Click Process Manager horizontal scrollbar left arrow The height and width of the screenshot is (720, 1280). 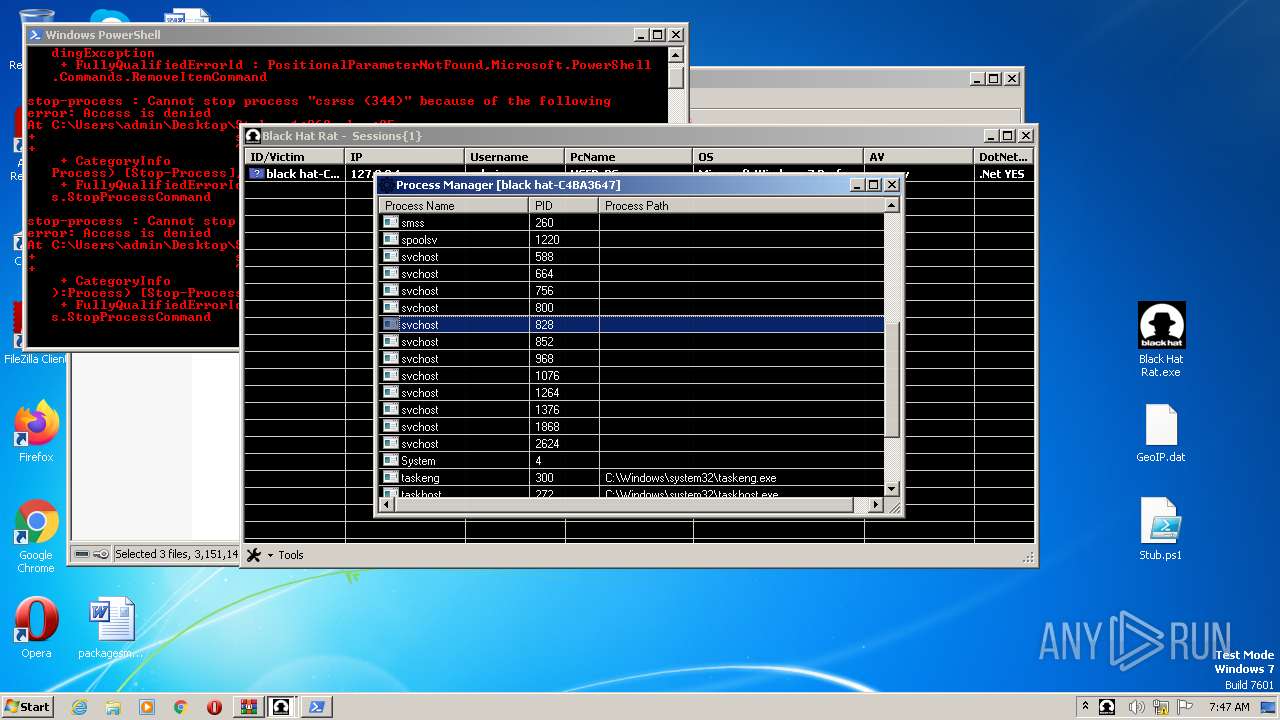coord(387,505)
